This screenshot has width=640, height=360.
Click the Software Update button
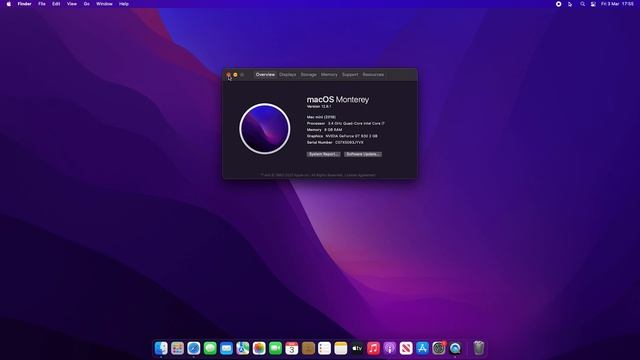(x=363, y=154)
